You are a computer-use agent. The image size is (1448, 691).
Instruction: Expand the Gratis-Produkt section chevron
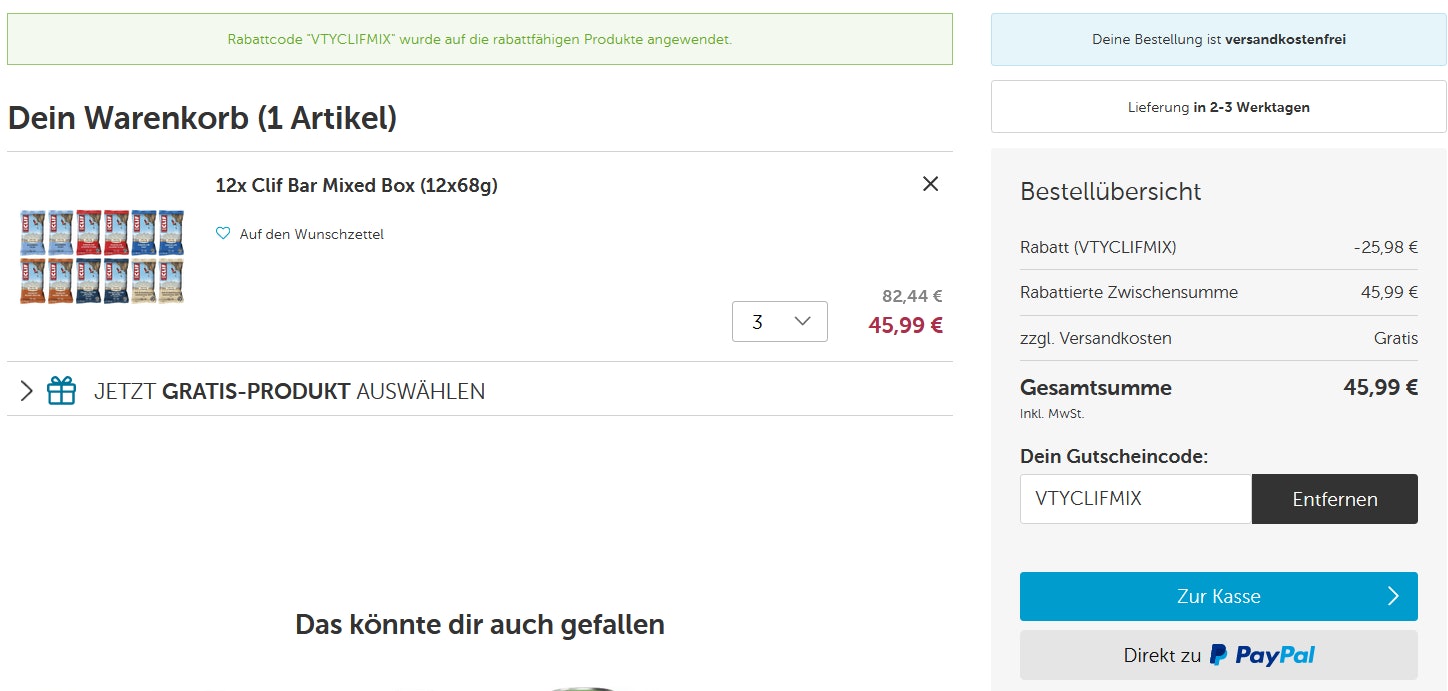[x=26, y=391]
